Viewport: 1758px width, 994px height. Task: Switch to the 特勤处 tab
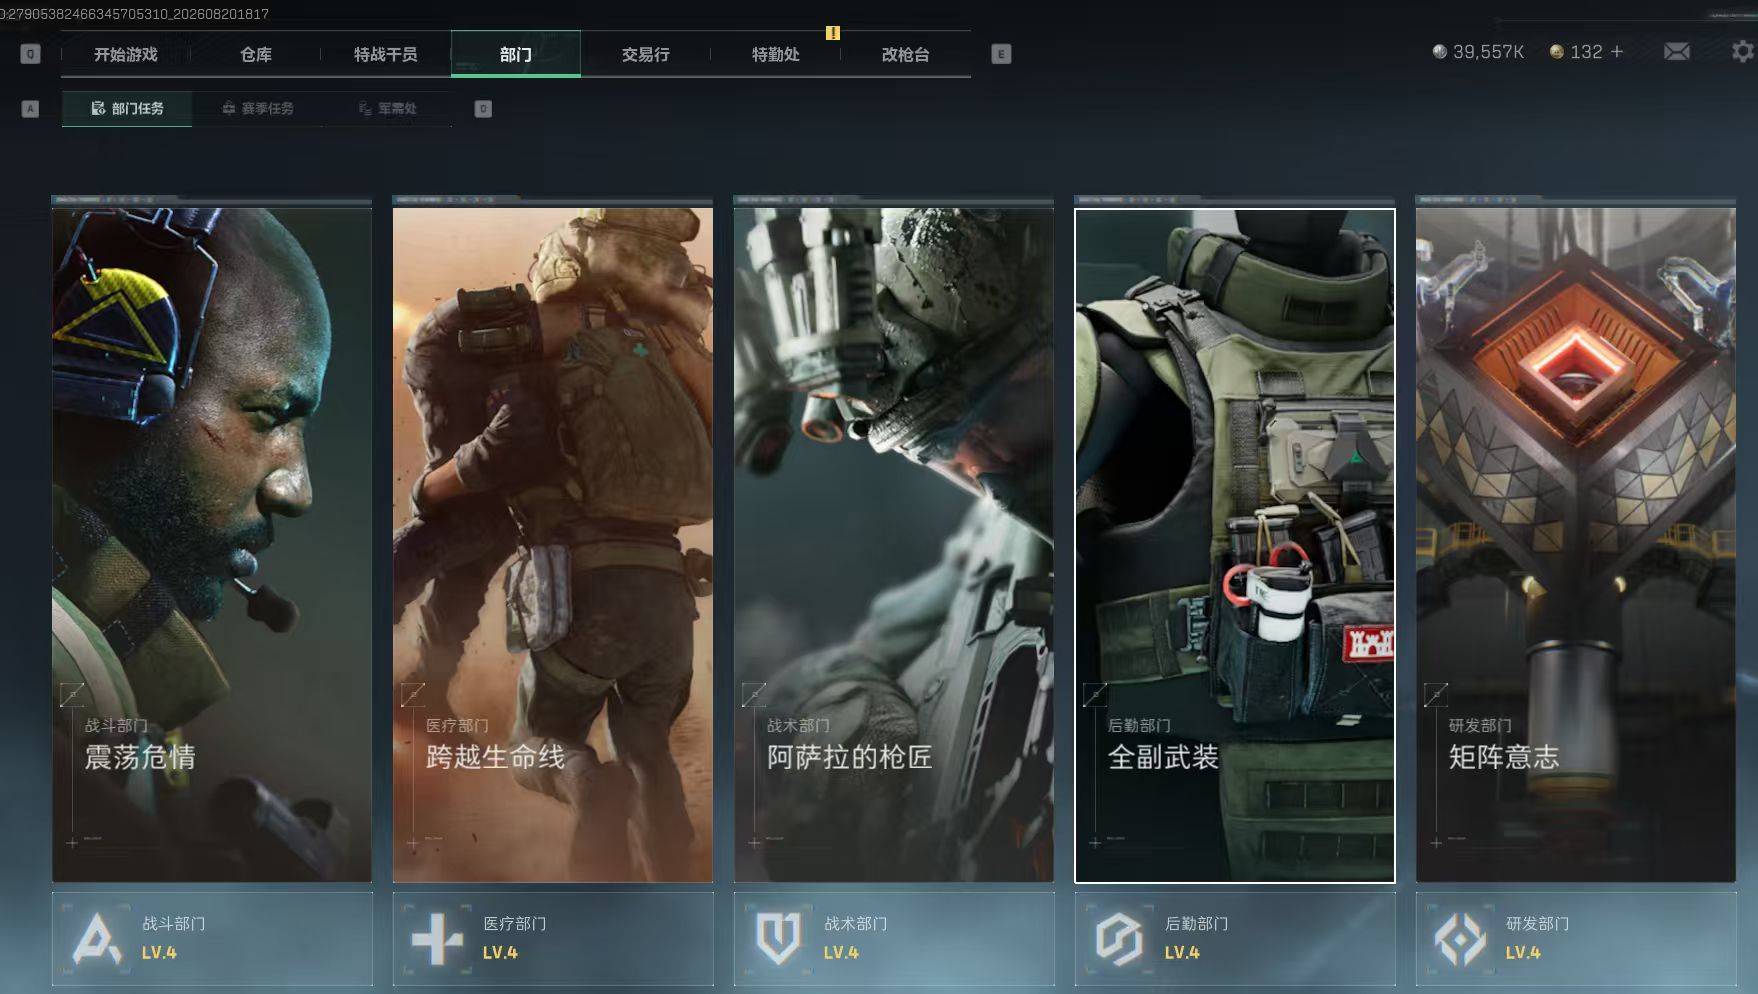coord(776,54)
